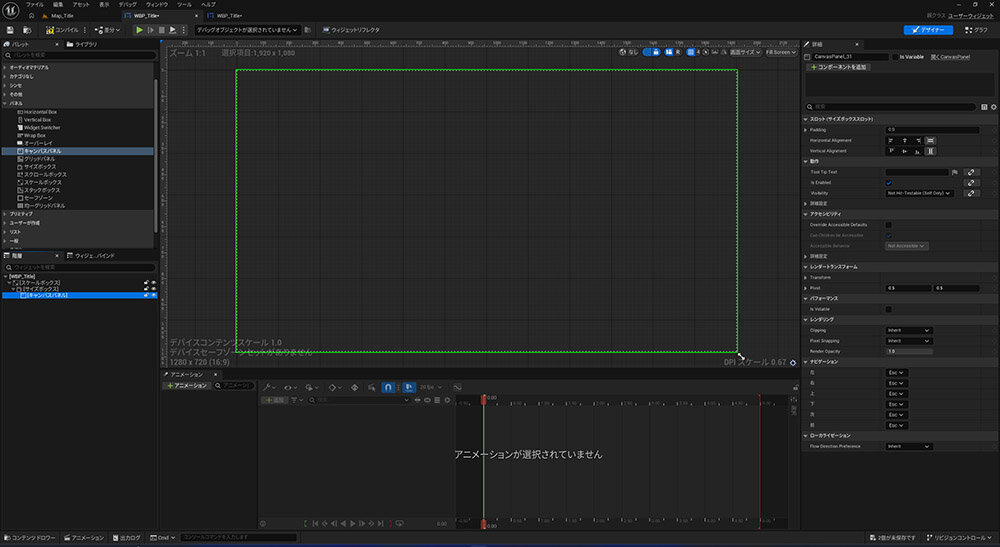Open the Visibility dropdown

pyautogui.click(x=919, y=193)
